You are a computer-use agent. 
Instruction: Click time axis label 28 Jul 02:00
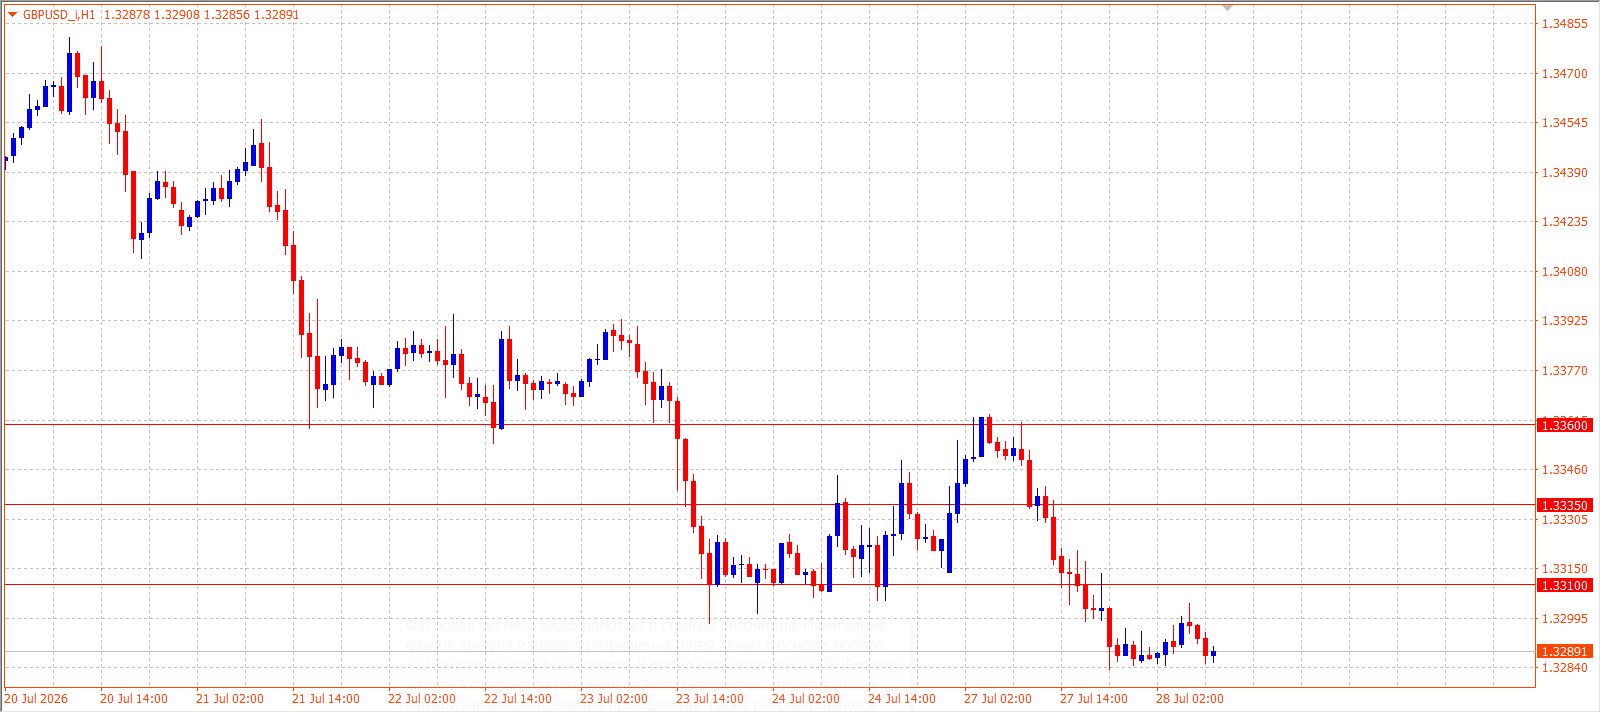point(1190,699)
